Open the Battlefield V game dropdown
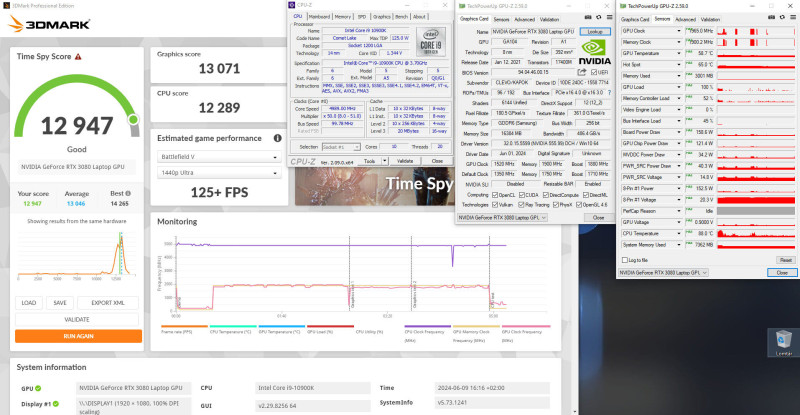This screenshot has height=415, width=800. [219, 157]
